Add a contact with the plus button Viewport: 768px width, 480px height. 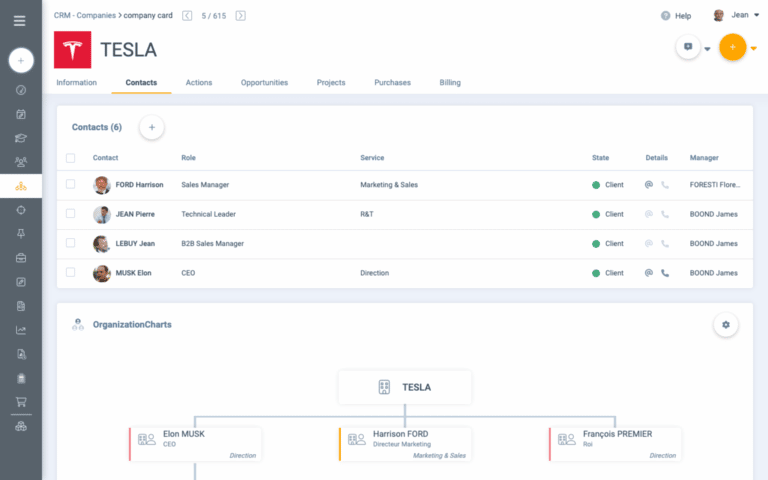point(152,127)
